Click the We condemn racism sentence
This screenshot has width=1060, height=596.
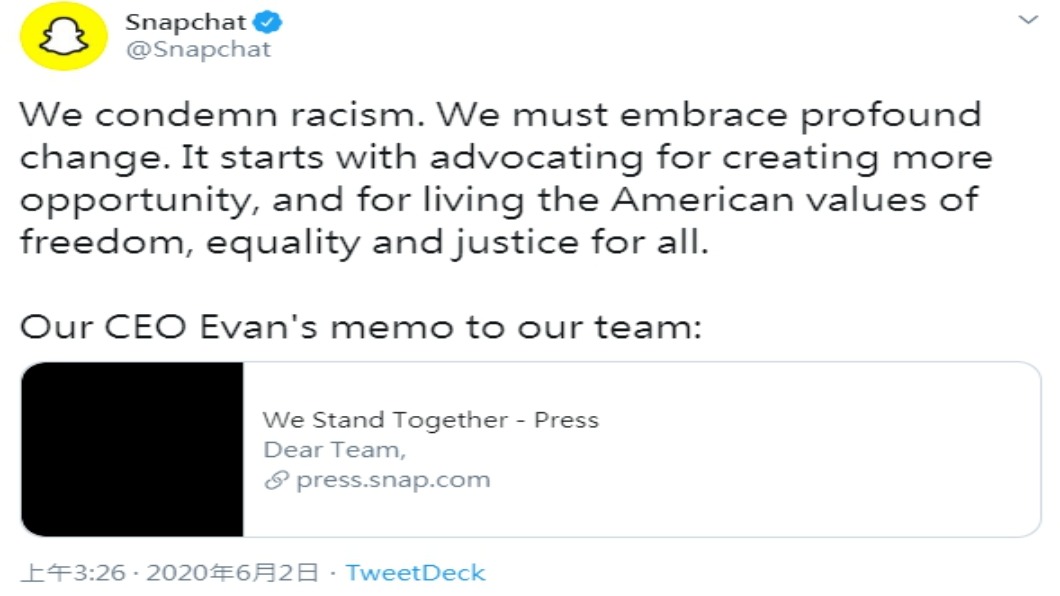[222, 115]
